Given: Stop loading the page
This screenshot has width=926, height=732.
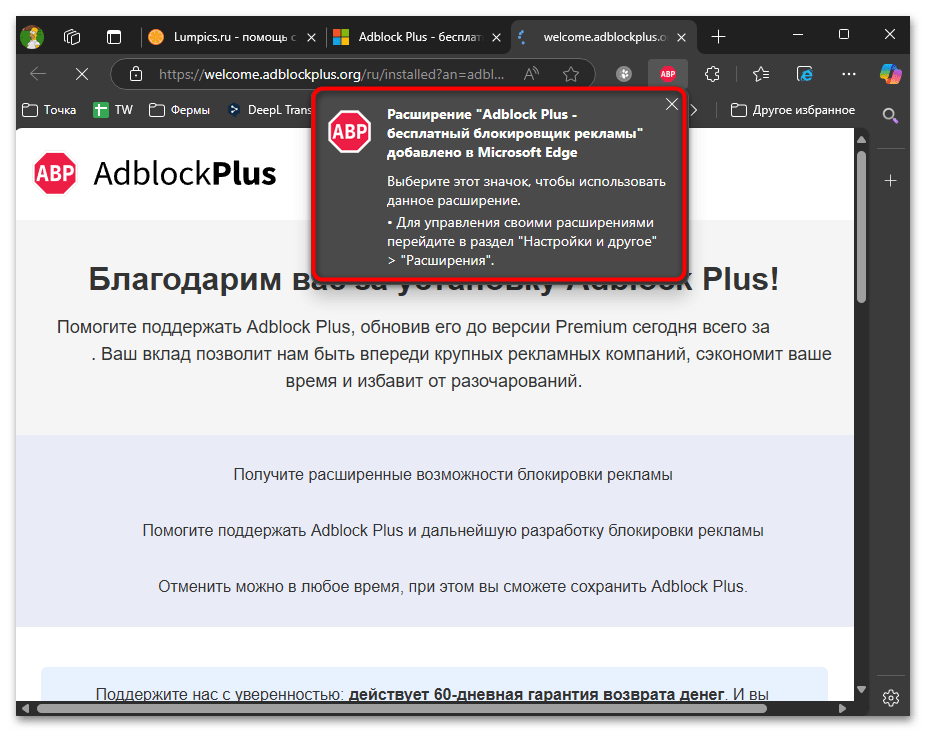Looking at the screenshot, I should pyautogui.click(x=82, y=74).
